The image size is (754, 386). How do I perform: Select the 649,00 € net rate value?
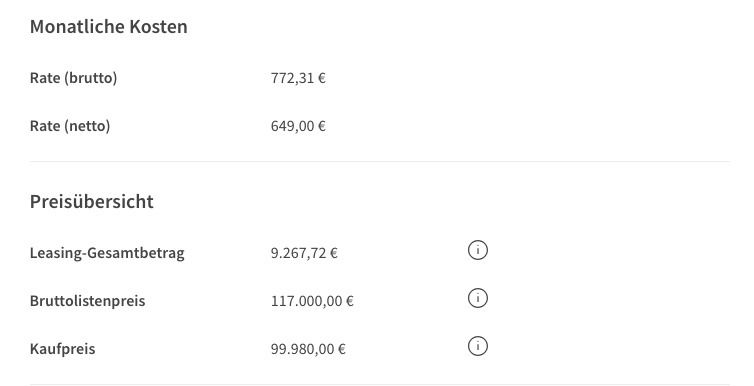coord(298,126)
